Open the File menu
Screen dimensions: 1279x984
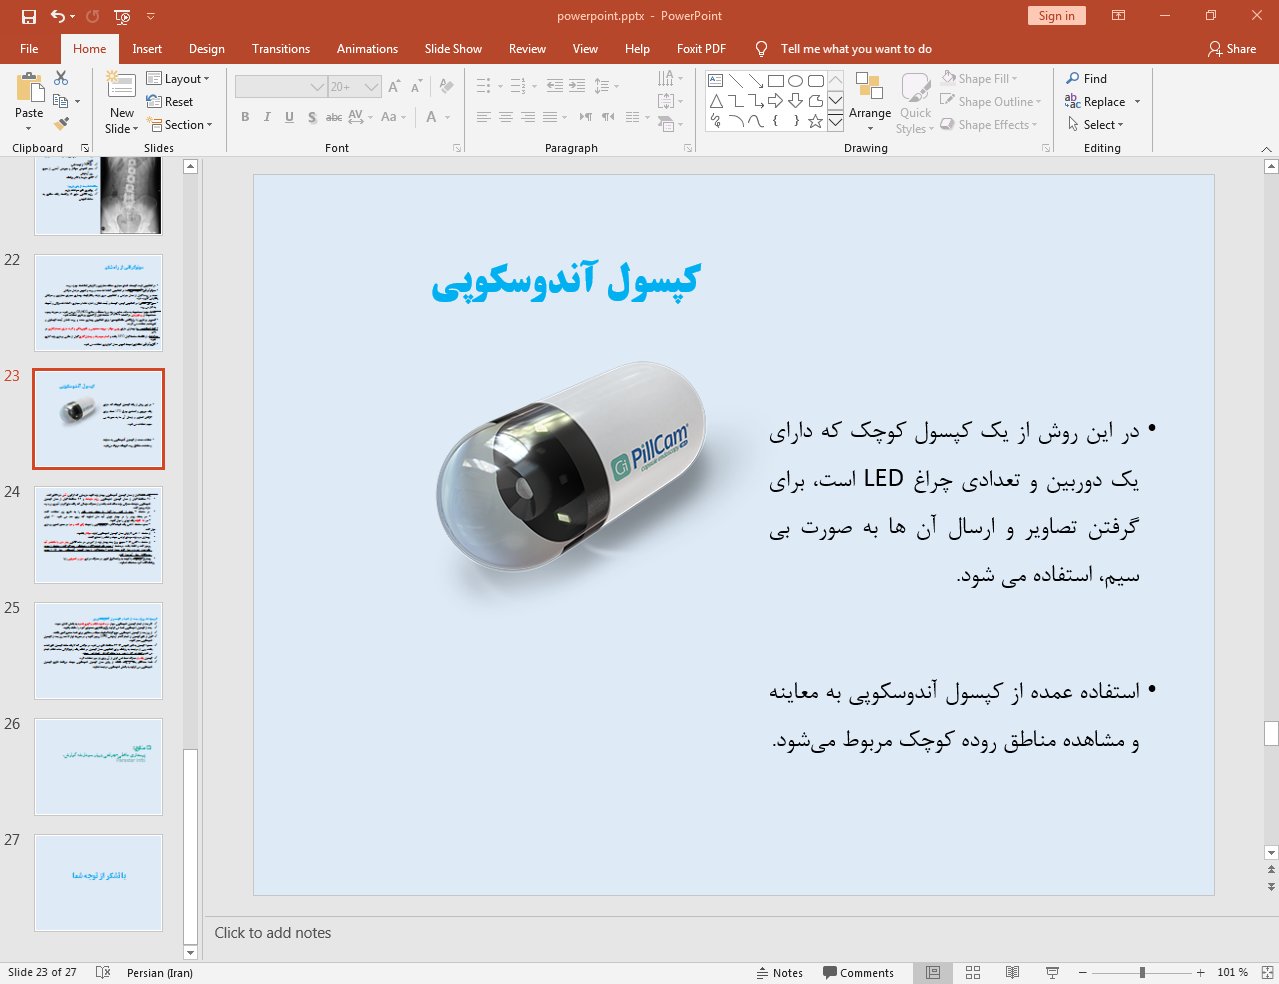[x=29, y=49]
